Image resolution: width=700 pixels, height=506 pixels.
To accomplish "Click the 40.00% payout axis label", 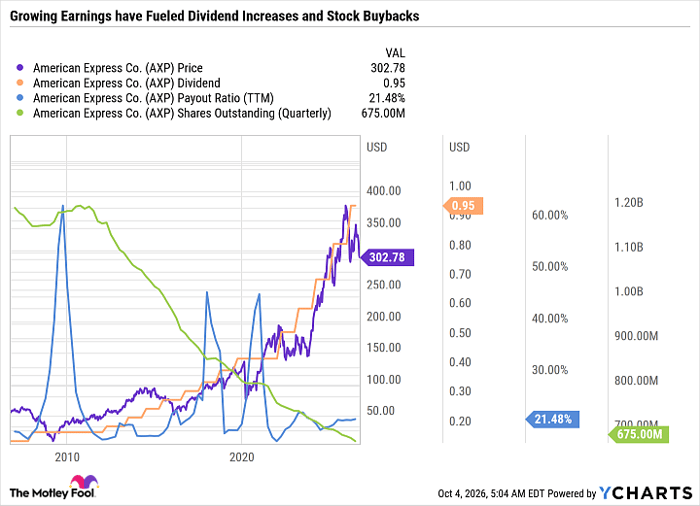I will [550, 318].
